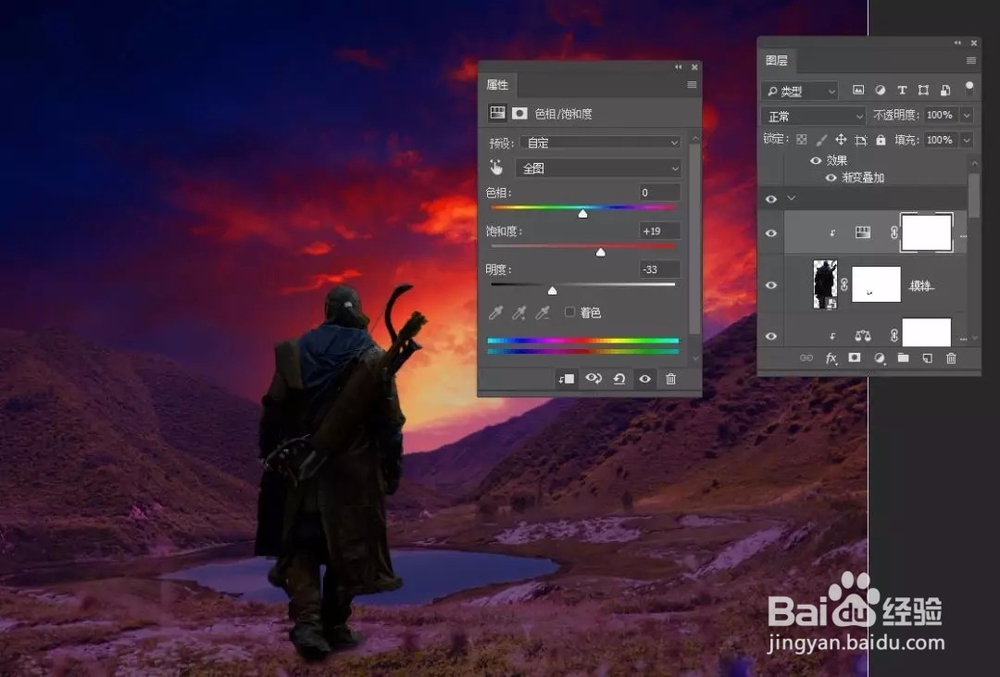Create a new group folder icon
The image size is (1000, 677).
coord(903,358)
